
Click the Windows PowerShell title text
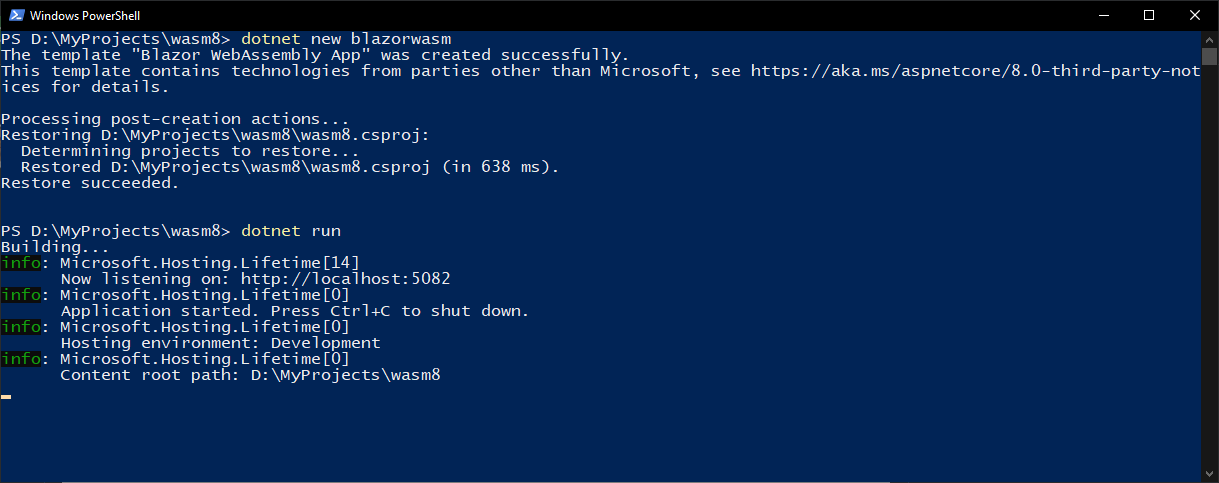click(84, 16)
